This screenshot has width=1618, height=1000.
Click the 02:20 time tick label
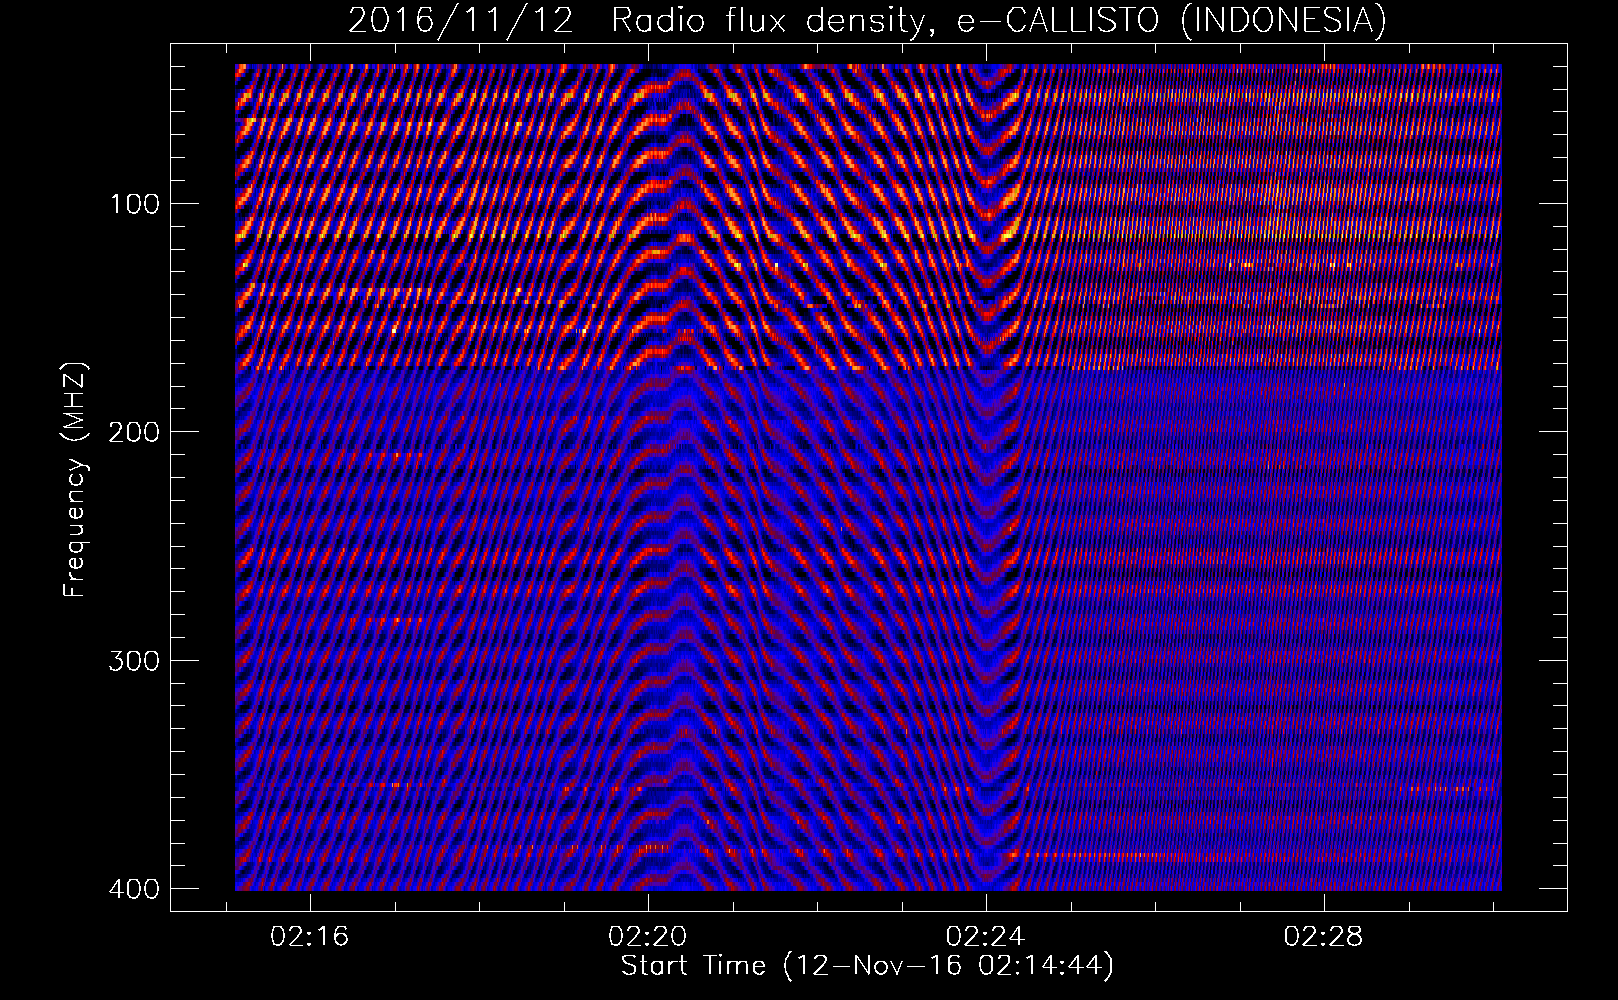648,937
